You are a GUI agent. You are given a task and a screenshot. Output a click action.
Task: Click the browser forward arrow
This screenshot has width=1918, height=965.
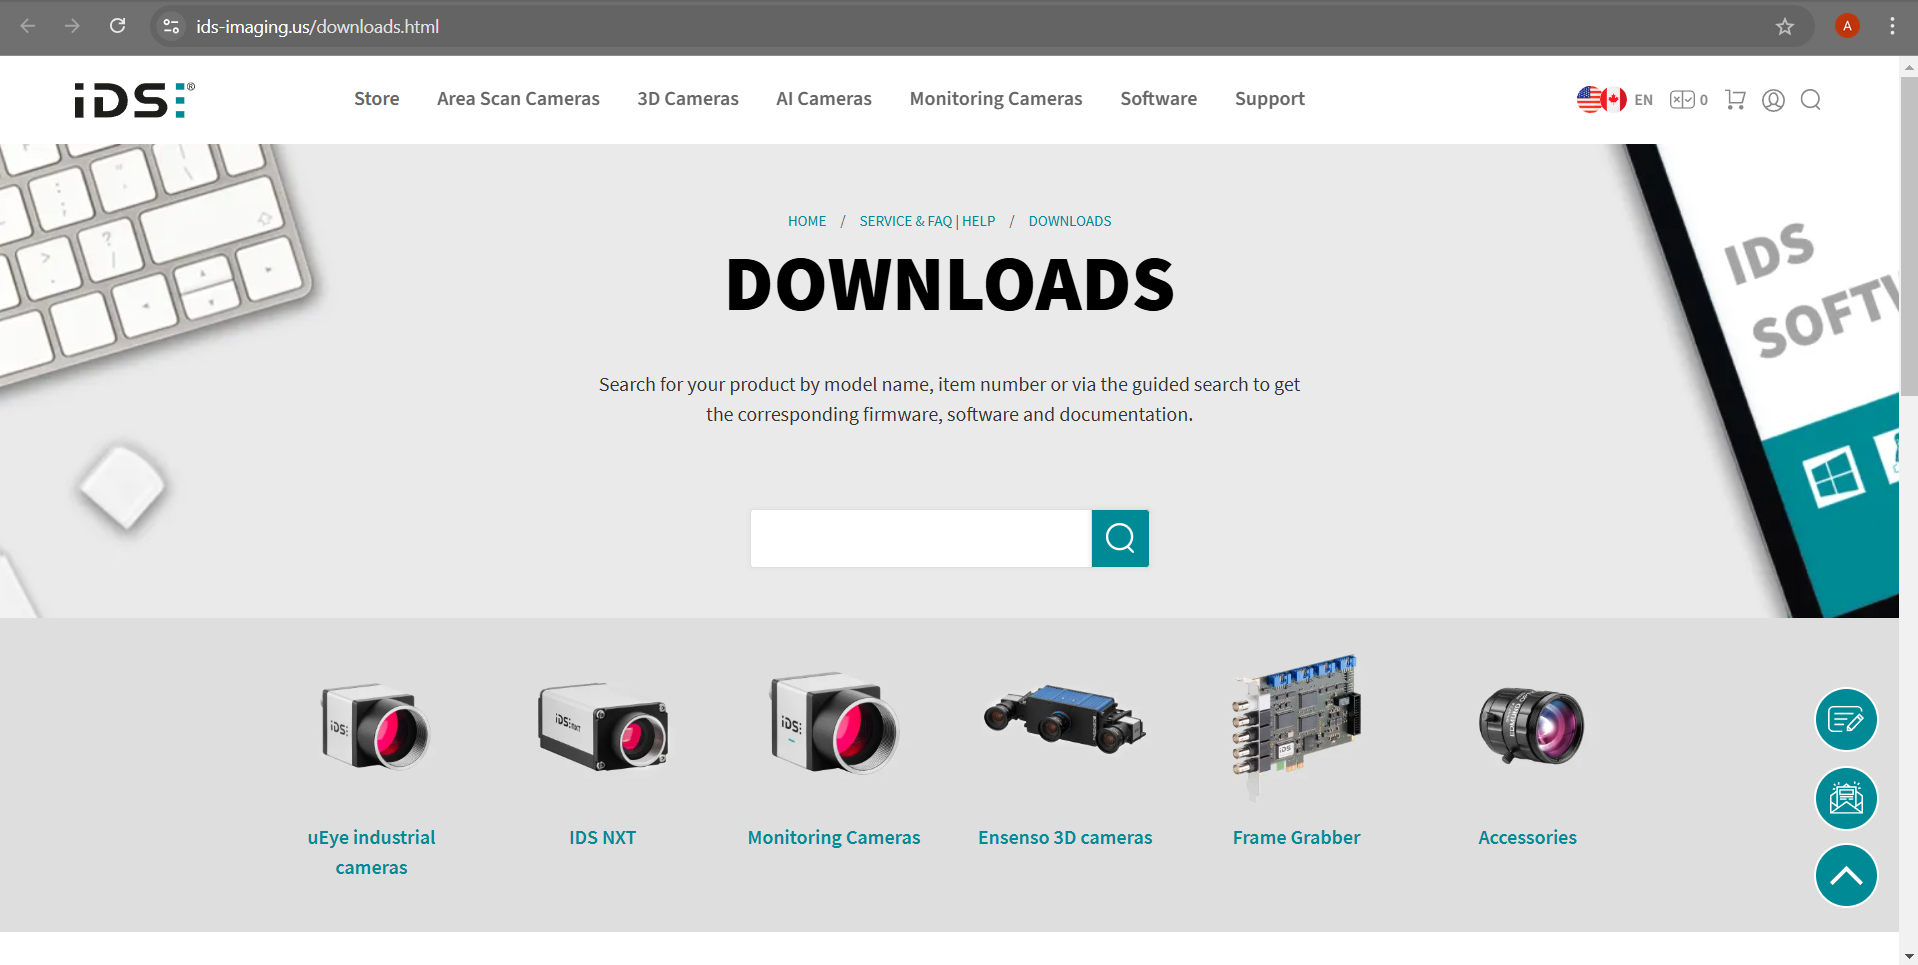pos(72,26)
